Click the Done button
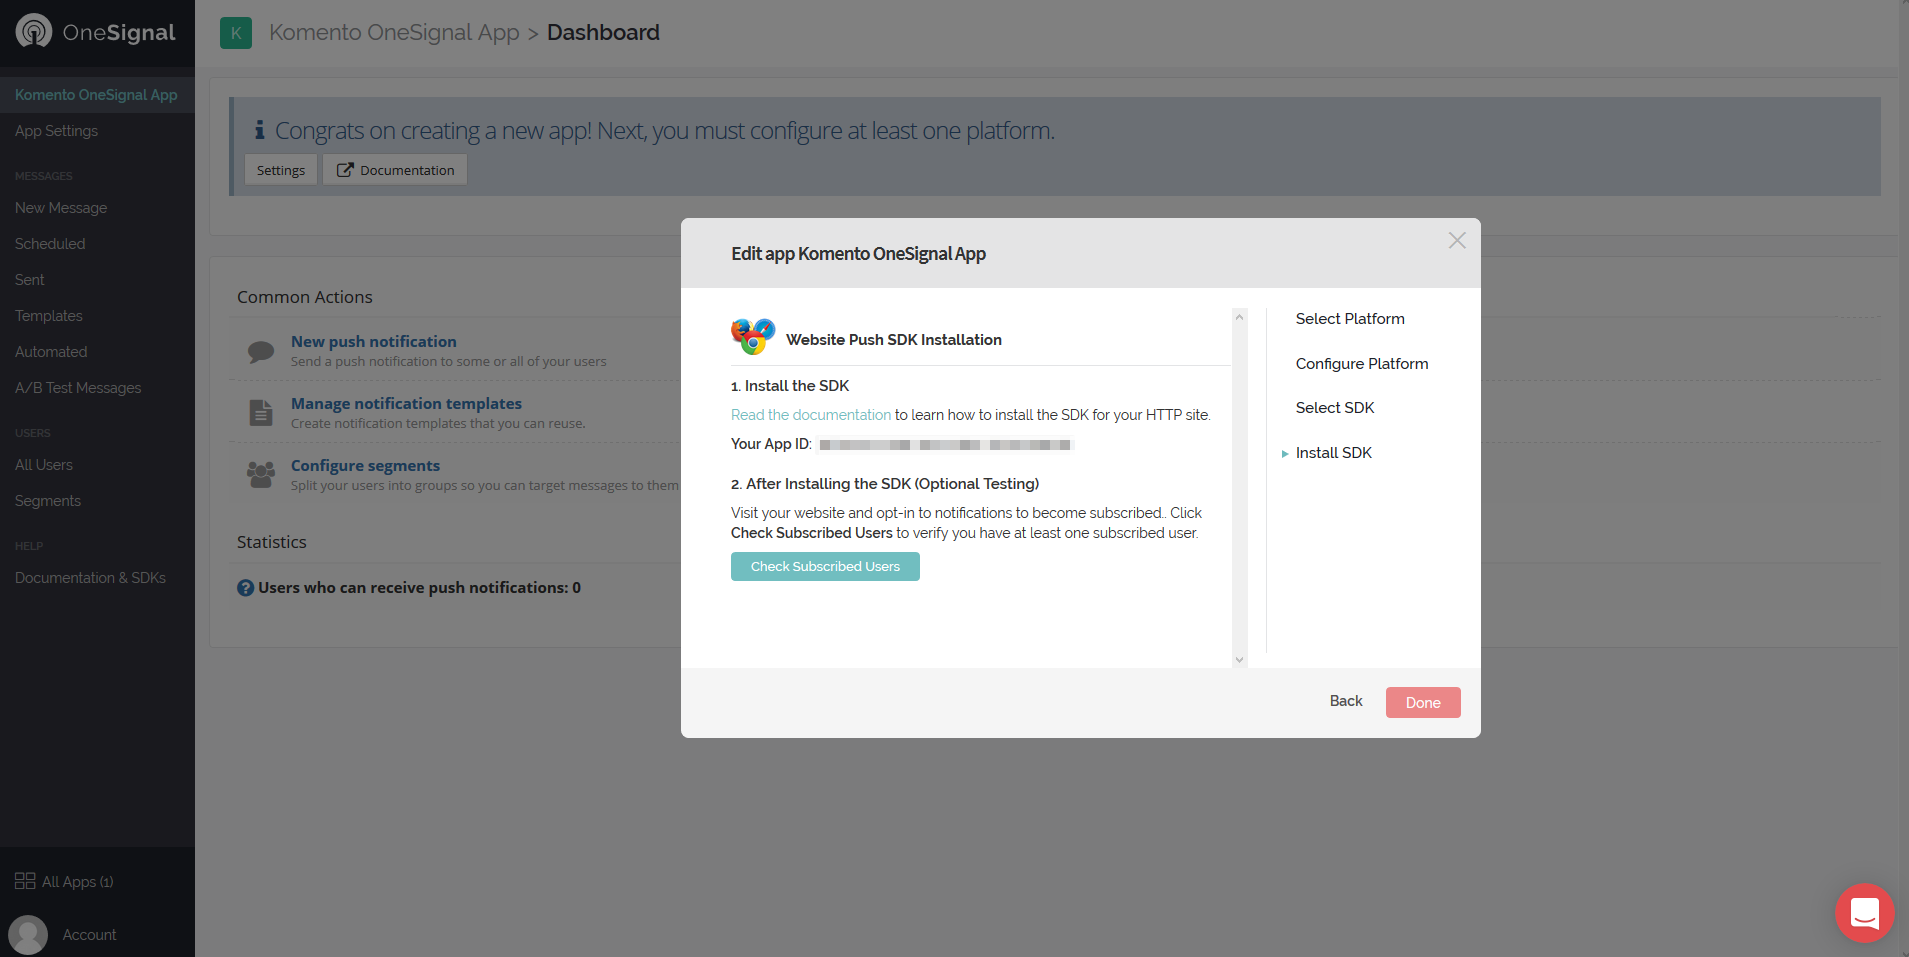The width and height of the screenshot is (1909, 957). pos(1423,702)
